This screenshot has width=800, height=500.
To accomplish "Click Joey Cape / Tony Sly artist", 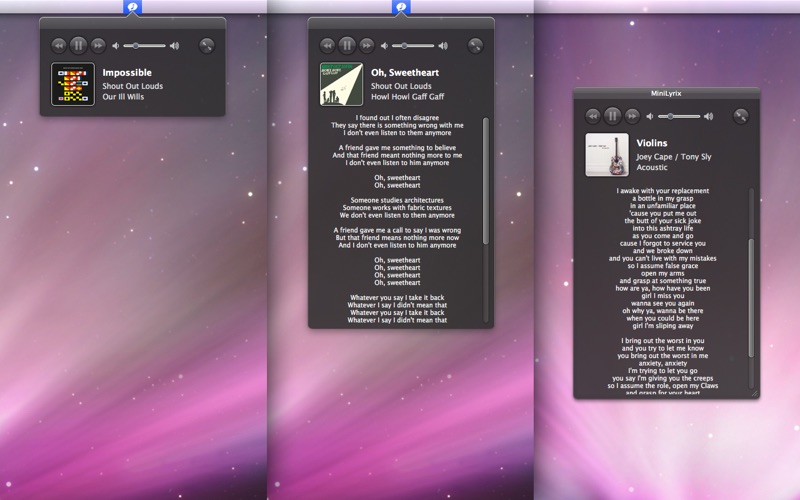I will pyautogui.click(x=673, y=157).
